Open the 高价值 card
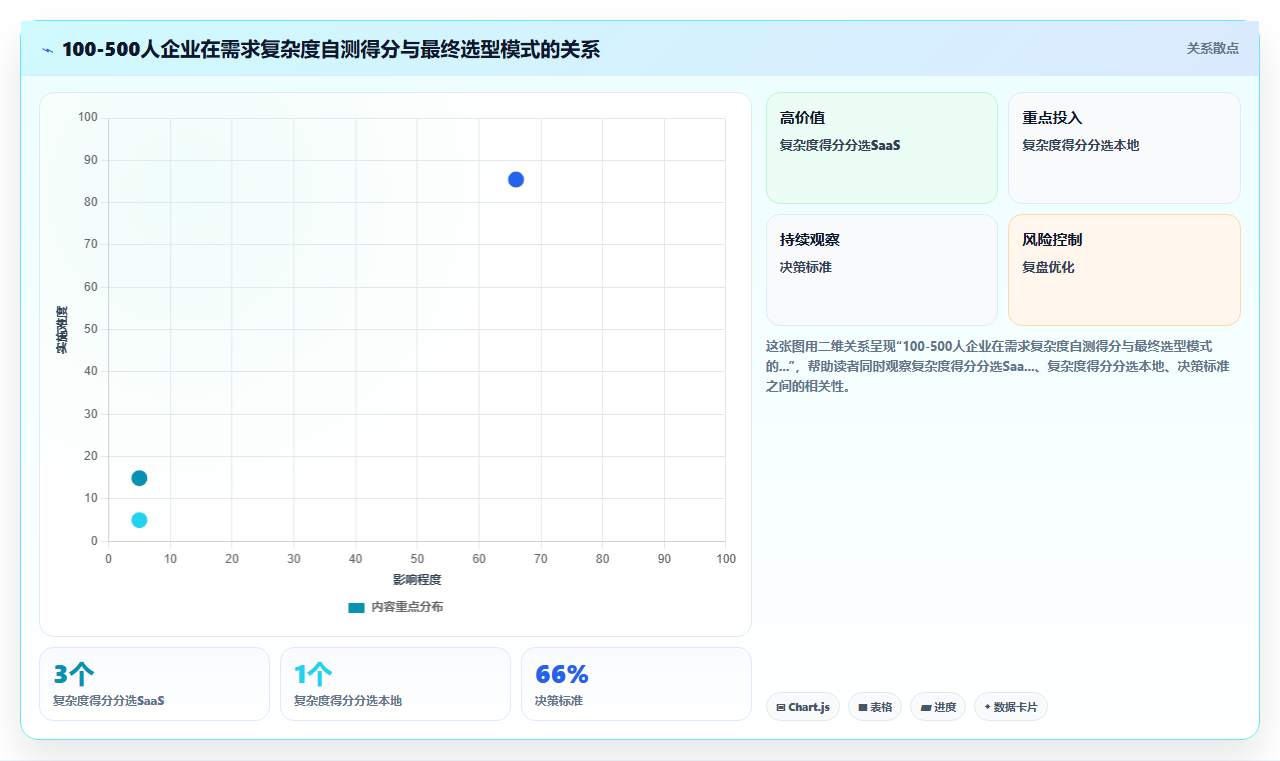Viewport: 1280px width, 761px height. coord(882,148)
